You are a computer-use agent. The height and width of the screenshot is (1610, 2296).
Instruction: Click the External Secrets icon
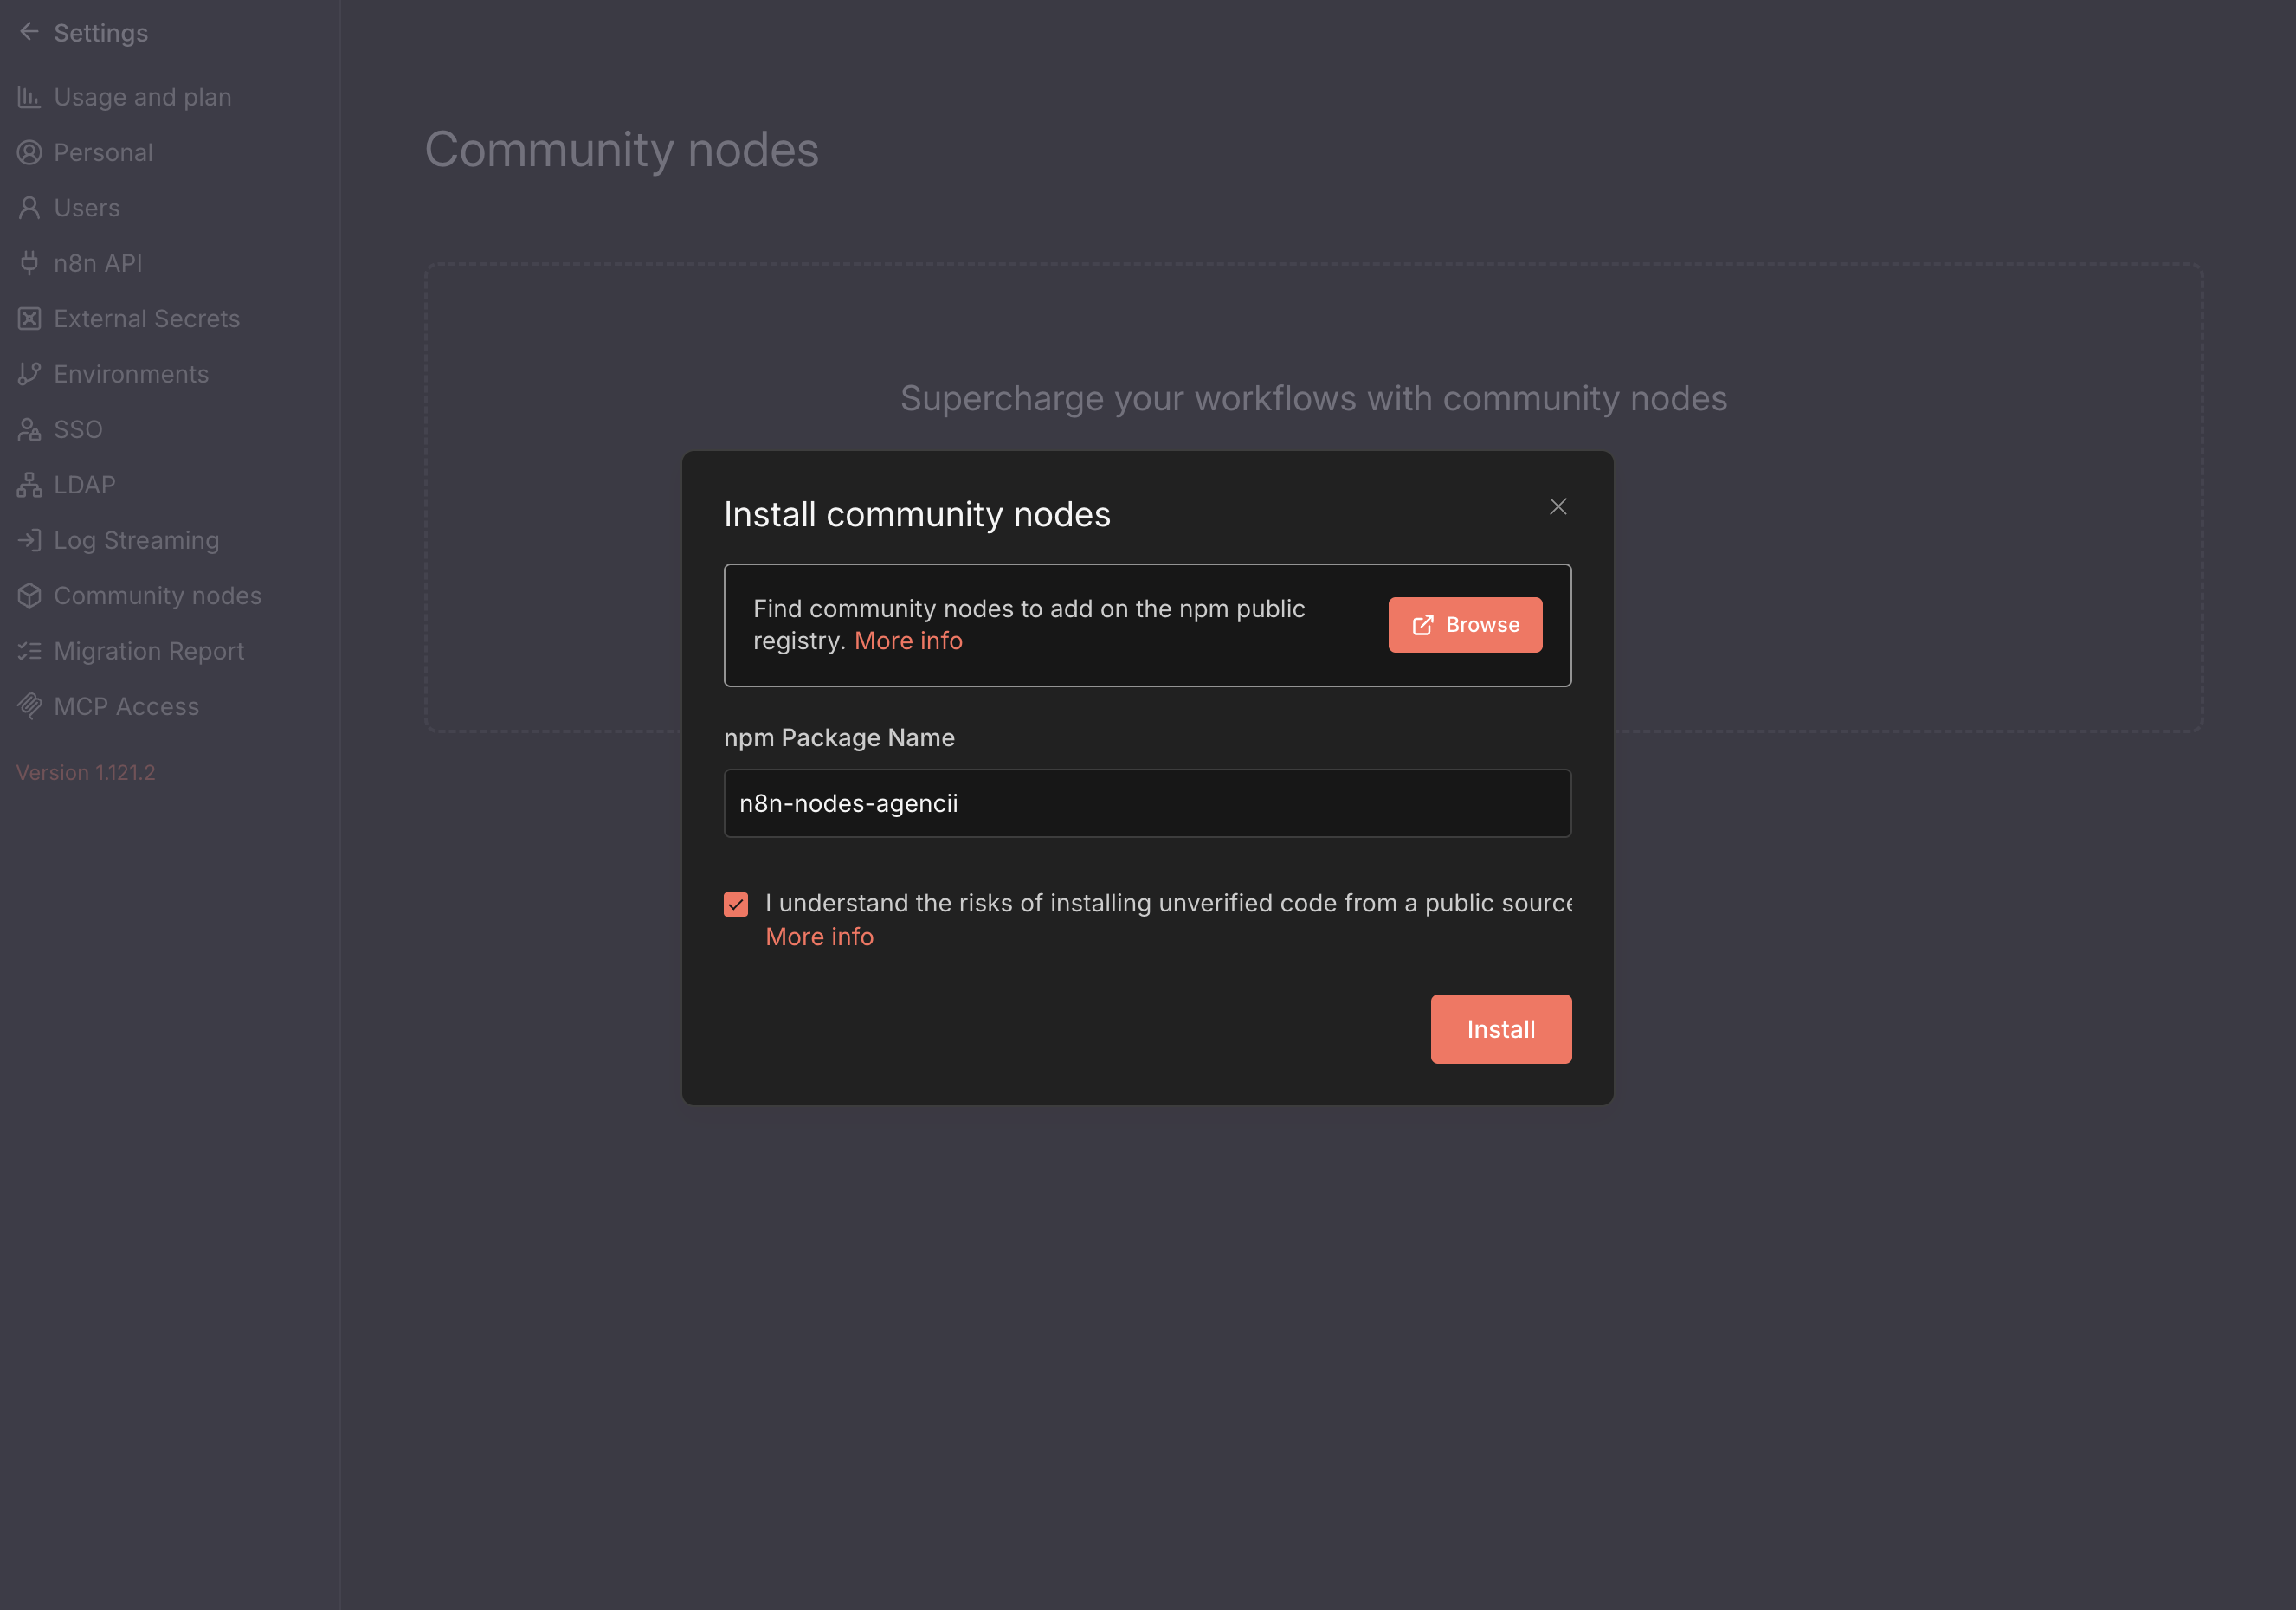tap(29, 318)
